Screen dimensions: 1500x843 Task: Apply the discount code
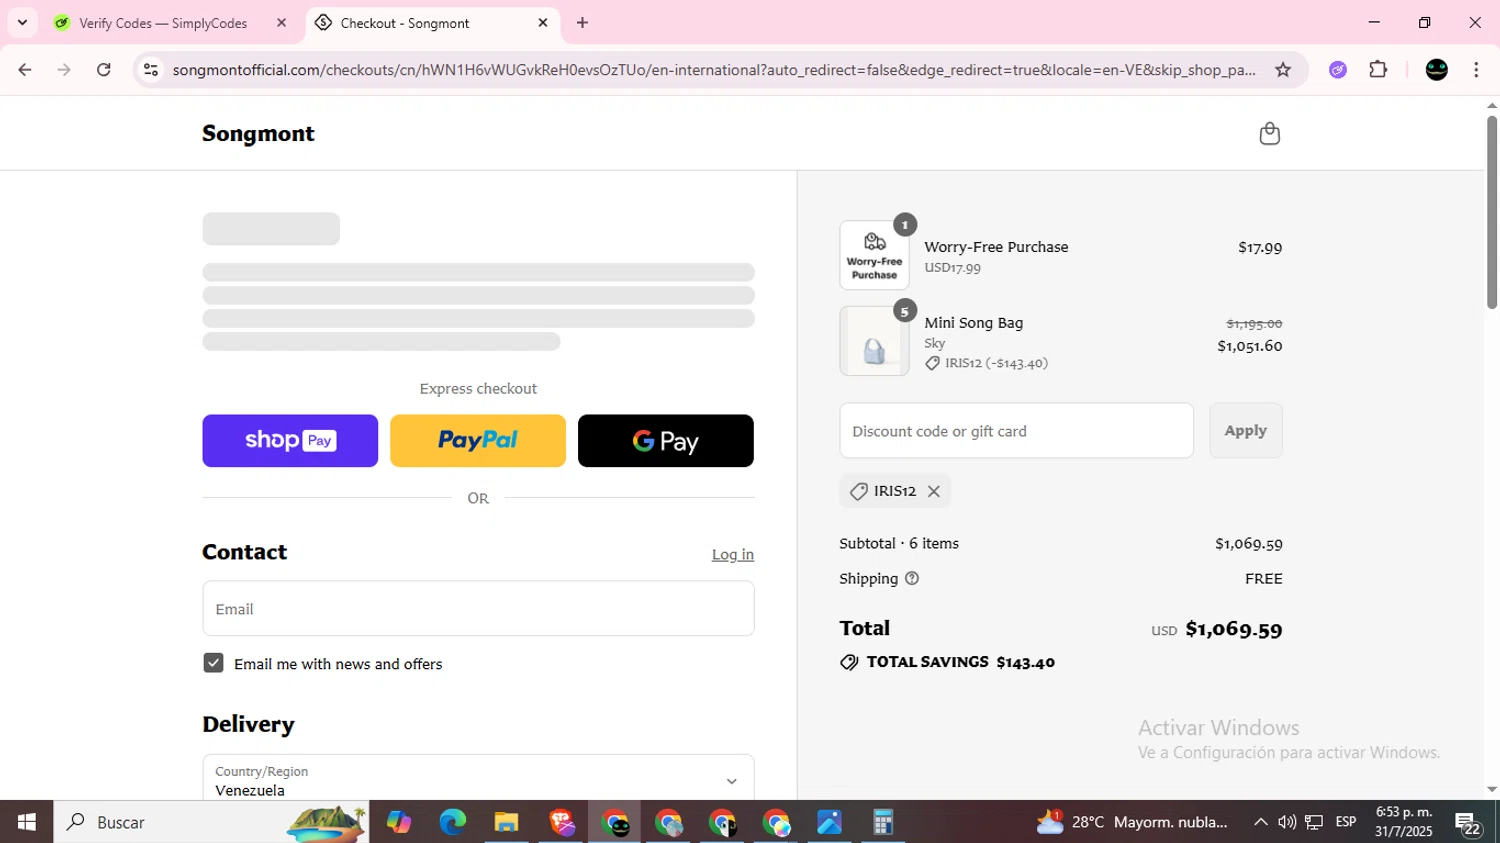pyautogui.click(x=1245, y=430)
